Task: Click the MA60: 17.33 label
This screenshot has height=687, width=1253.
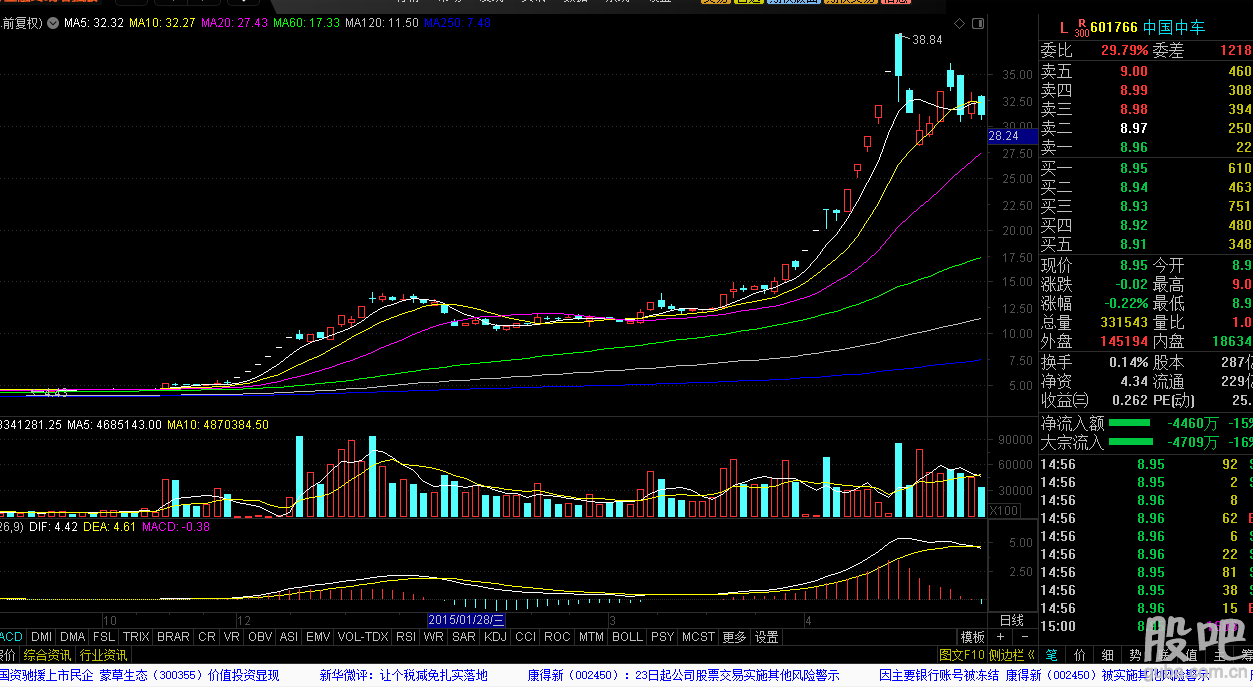Action: (x=306, y=22)
